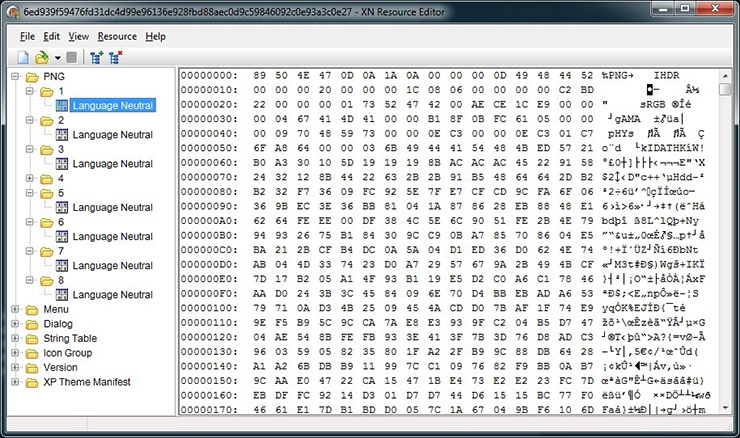
Task: Open the File menu
Action: point(27,36)
